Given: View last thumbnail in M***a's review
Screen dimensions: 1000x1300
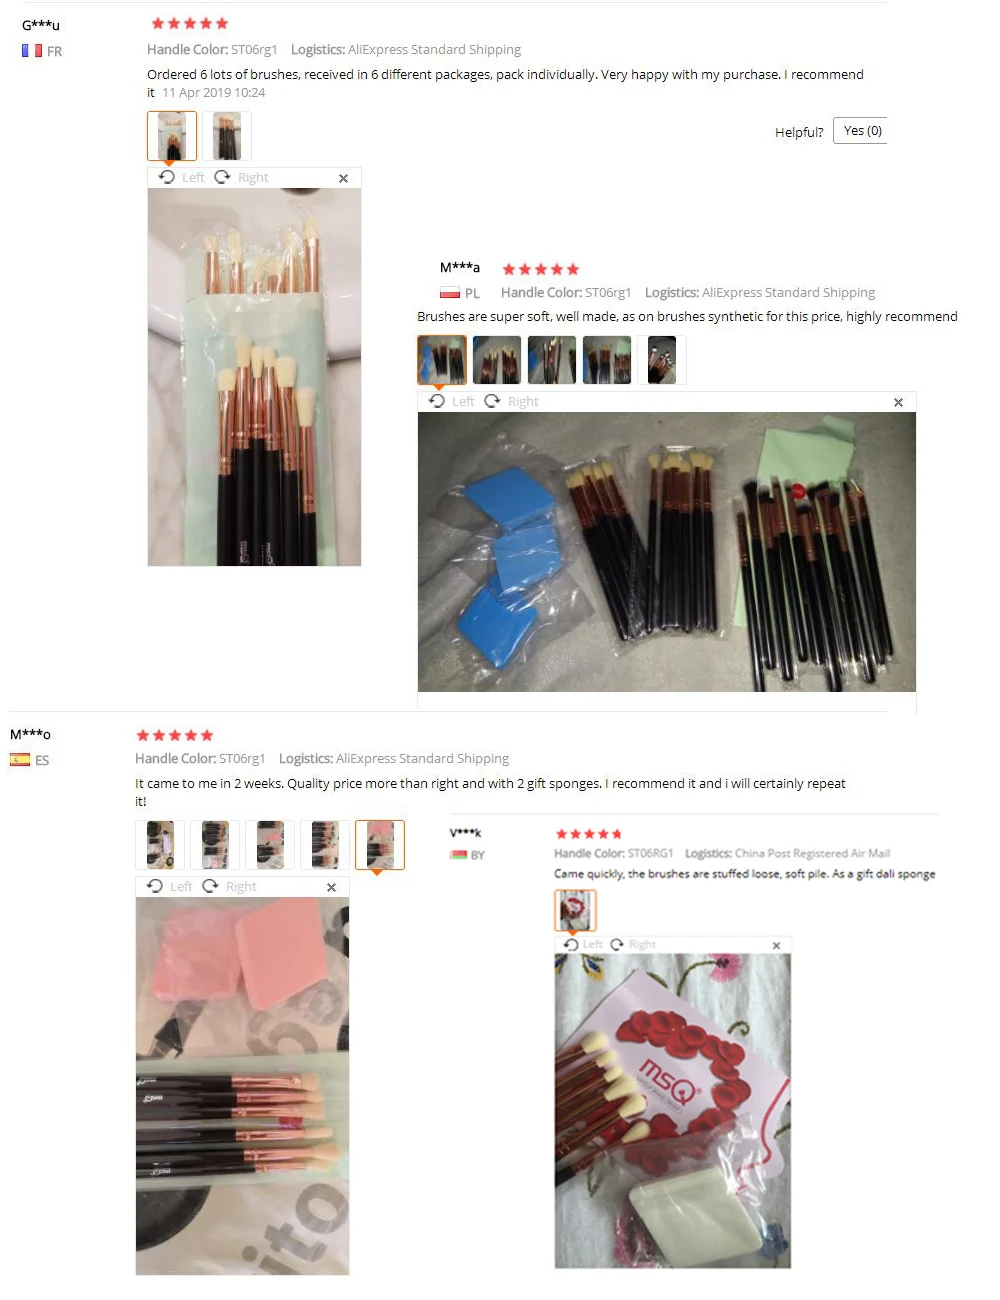Looking at the screenshot, I should [662, 360].
